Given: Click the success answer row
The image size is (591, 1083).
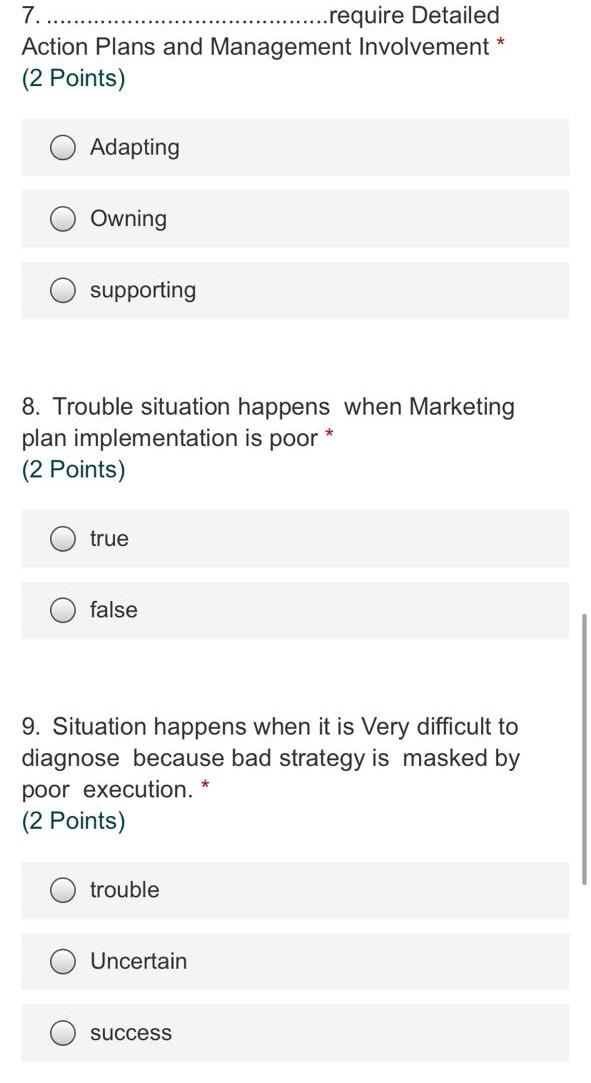Looking at the screenshot, I should click(x=295, y=1033).
